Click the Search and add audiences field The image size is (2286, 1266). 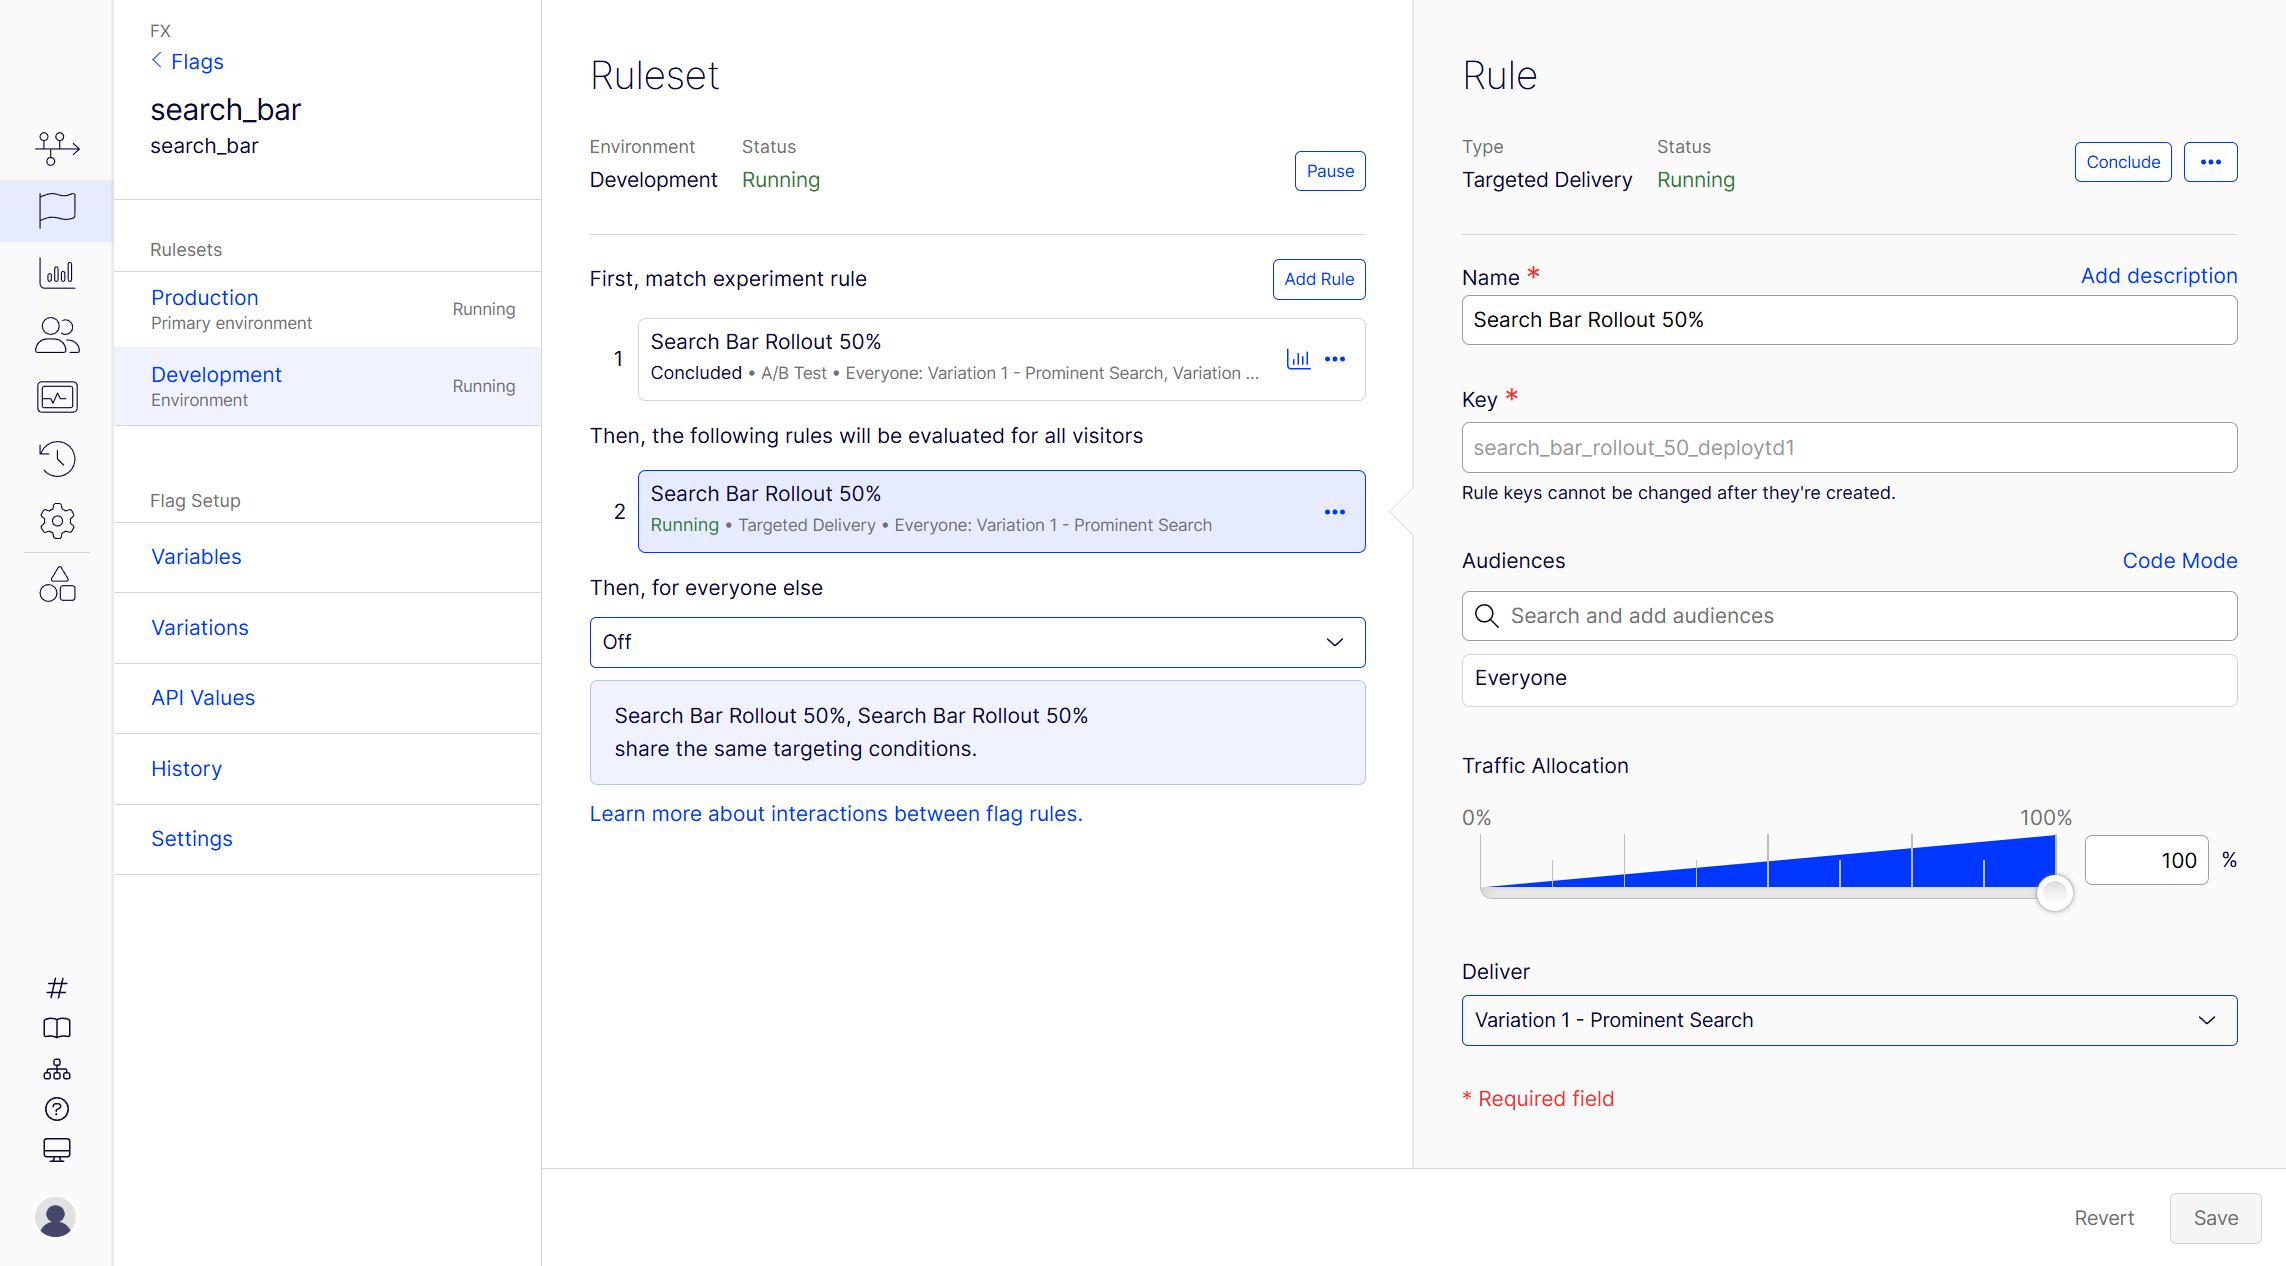(x=1848, y=616)
